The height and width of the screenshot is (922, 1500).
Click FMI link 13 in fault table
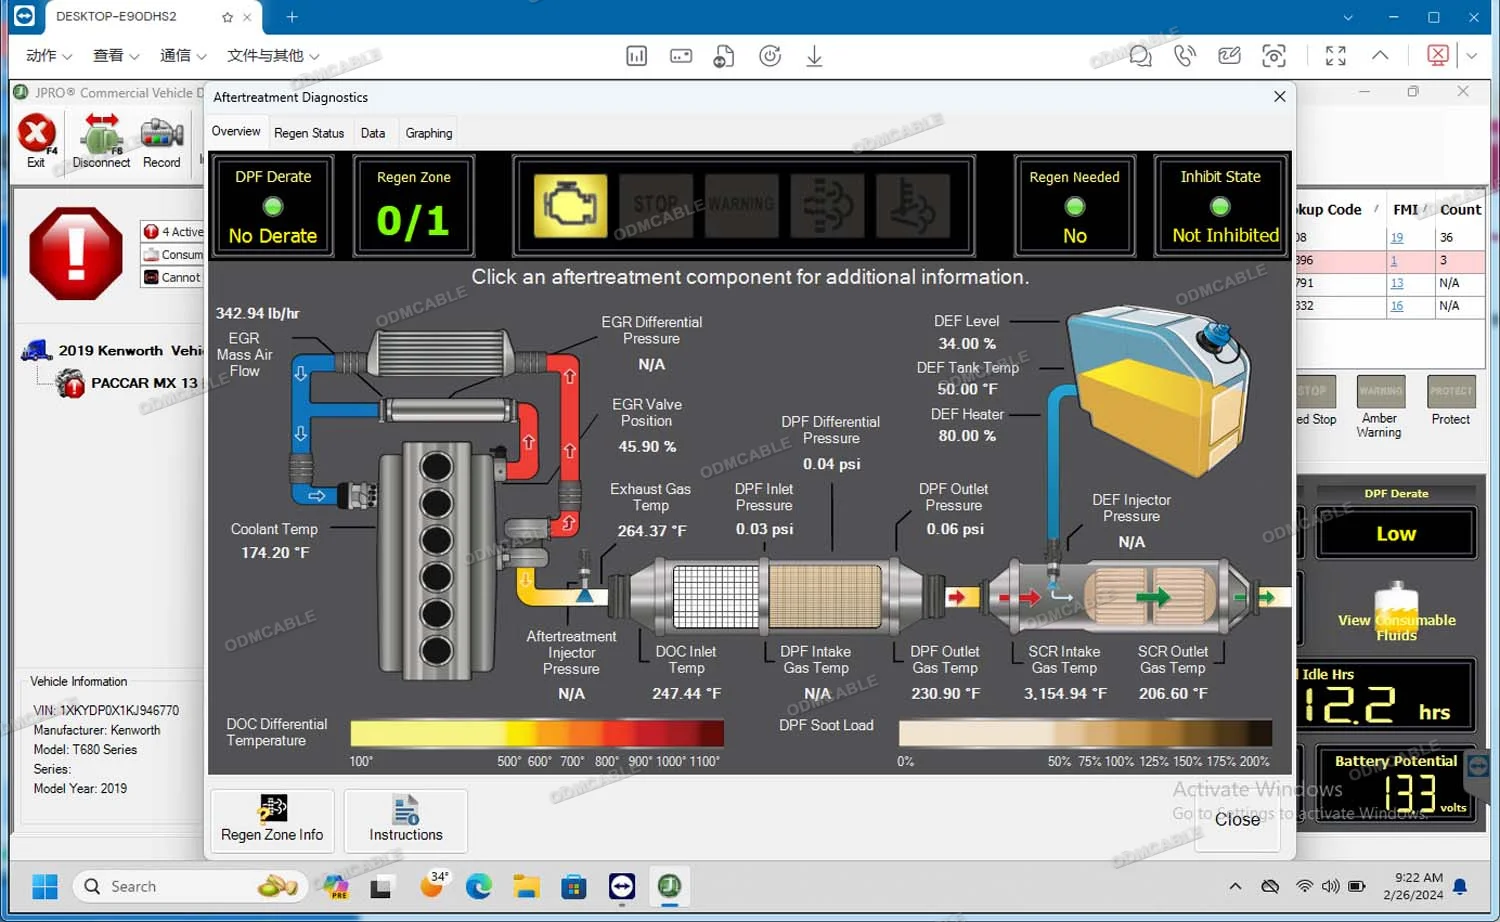(1397, 284)
